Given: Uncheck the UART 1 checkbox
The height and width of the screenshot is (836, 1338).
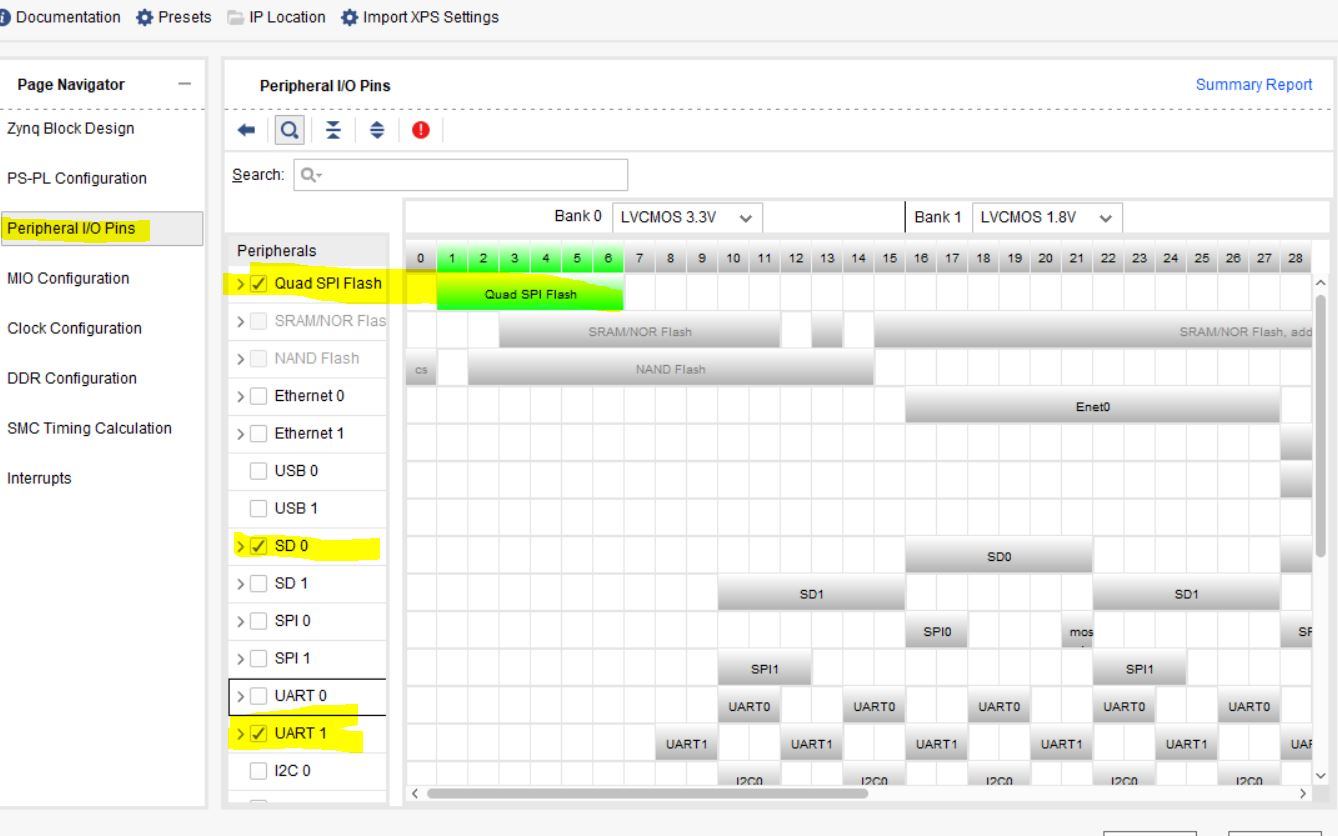Looking at the screenshot, I should click(259, 733).
